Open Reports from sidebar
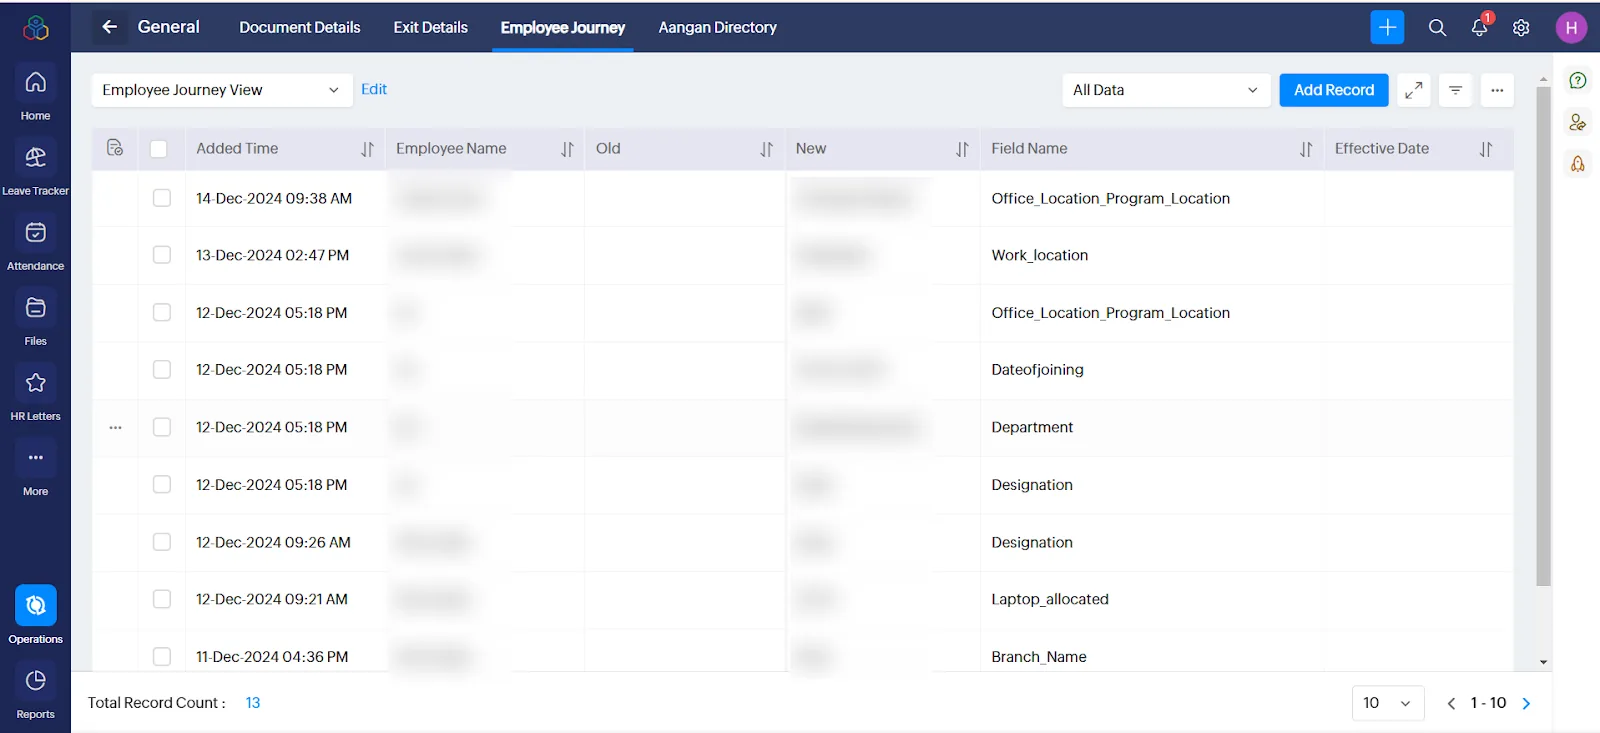The height and width of the screenshot is (733, 1600). point(35,691)
